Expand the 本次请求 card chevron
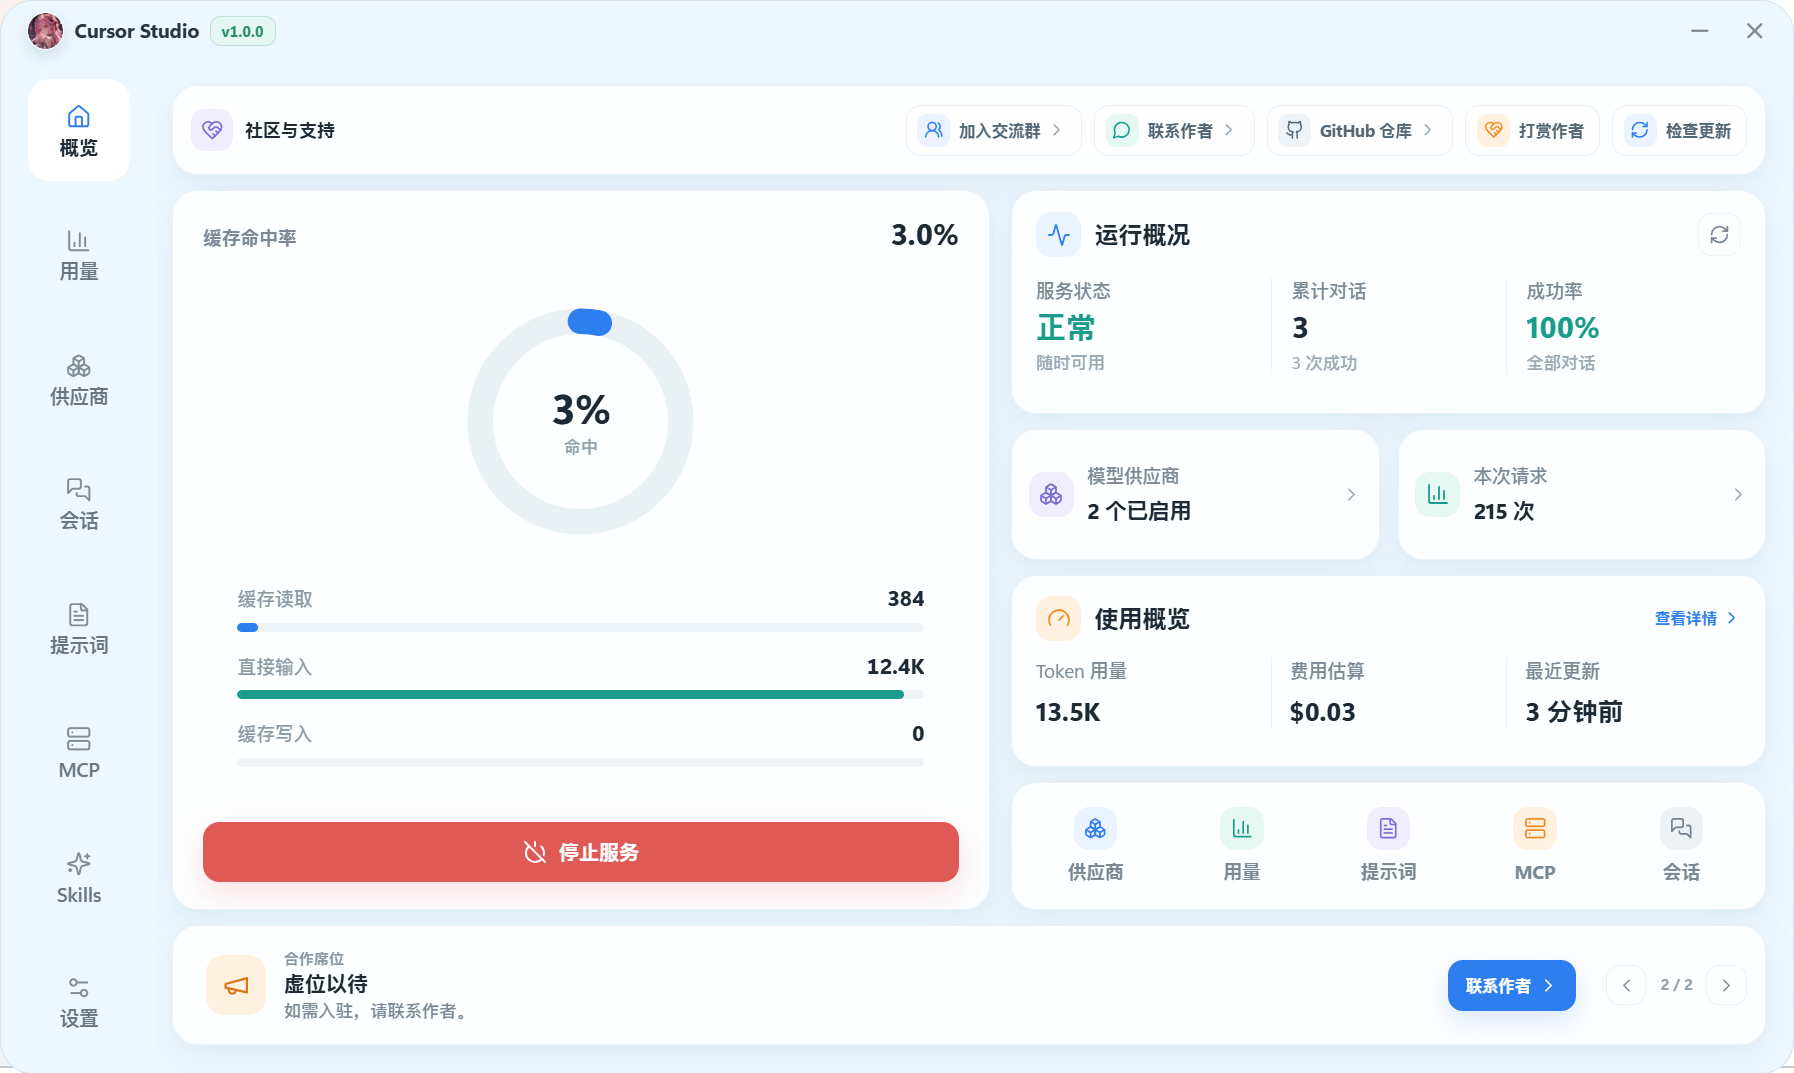The image size is (1794, 1073). (1738, 494)
